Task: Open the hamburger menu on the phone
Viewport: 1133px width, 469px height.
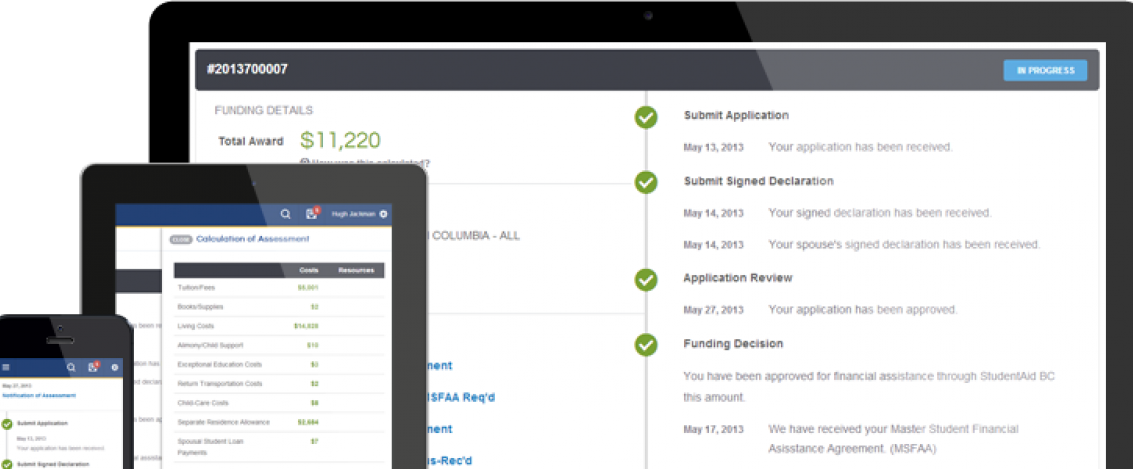Action: pos(6,368)
